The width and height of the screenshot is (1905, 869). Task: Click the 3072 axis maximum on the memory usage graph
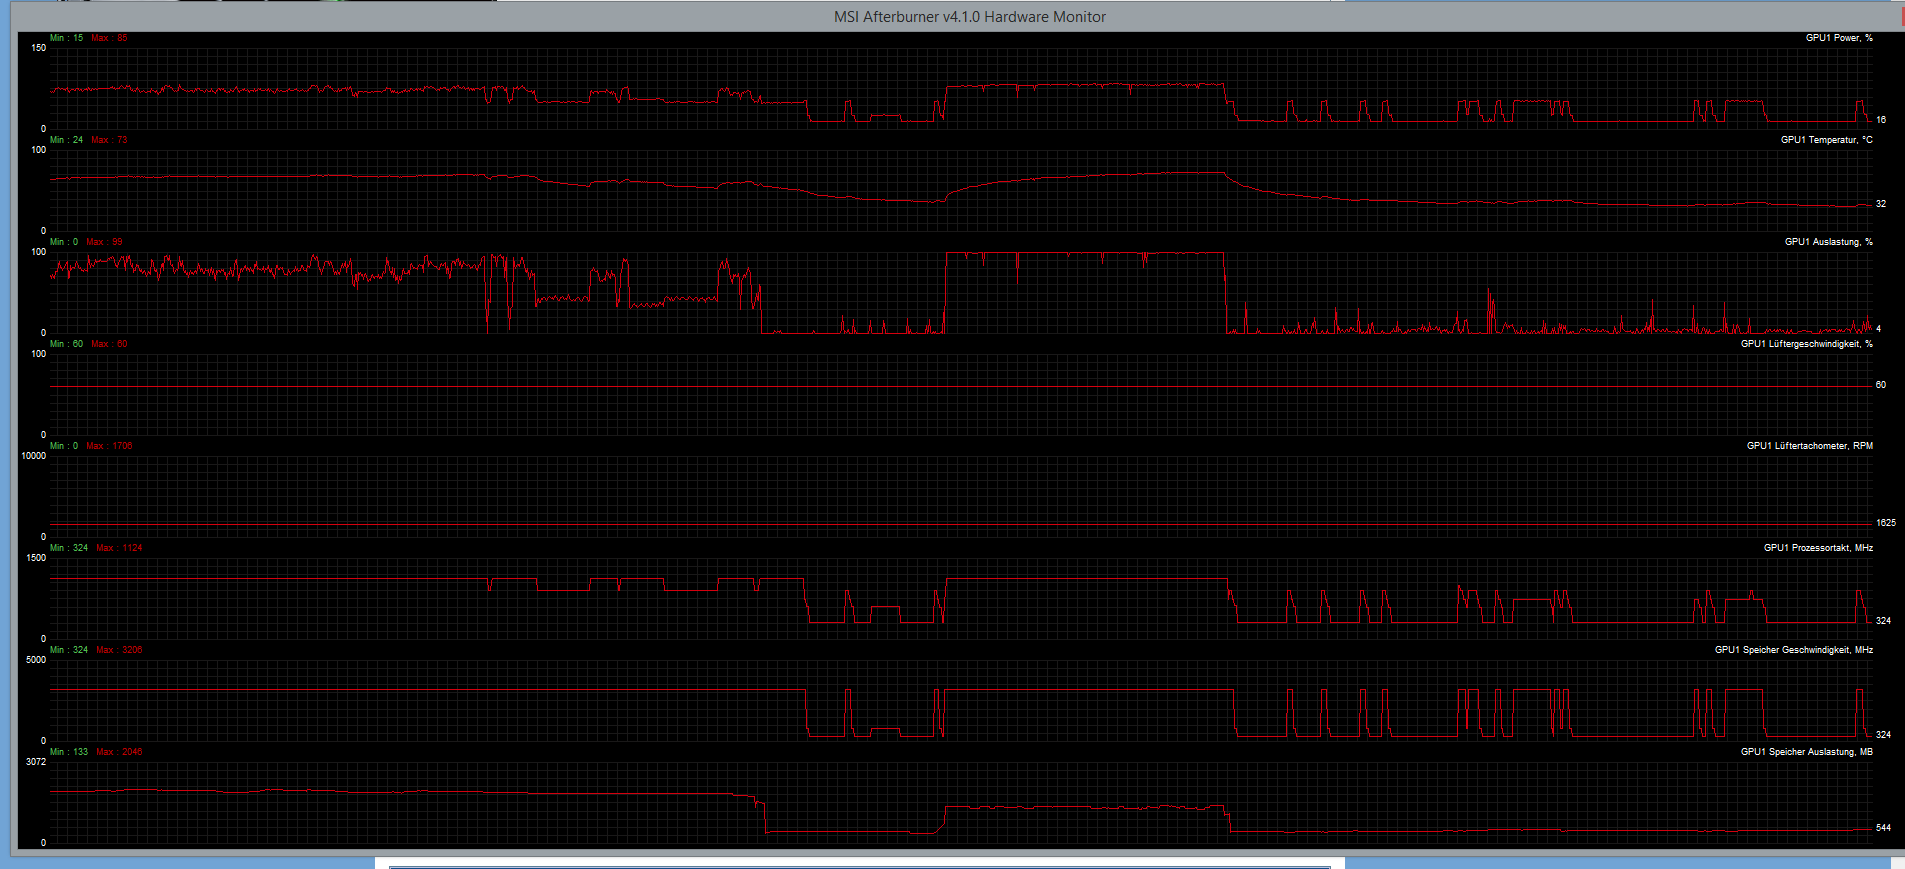[36, 762]
